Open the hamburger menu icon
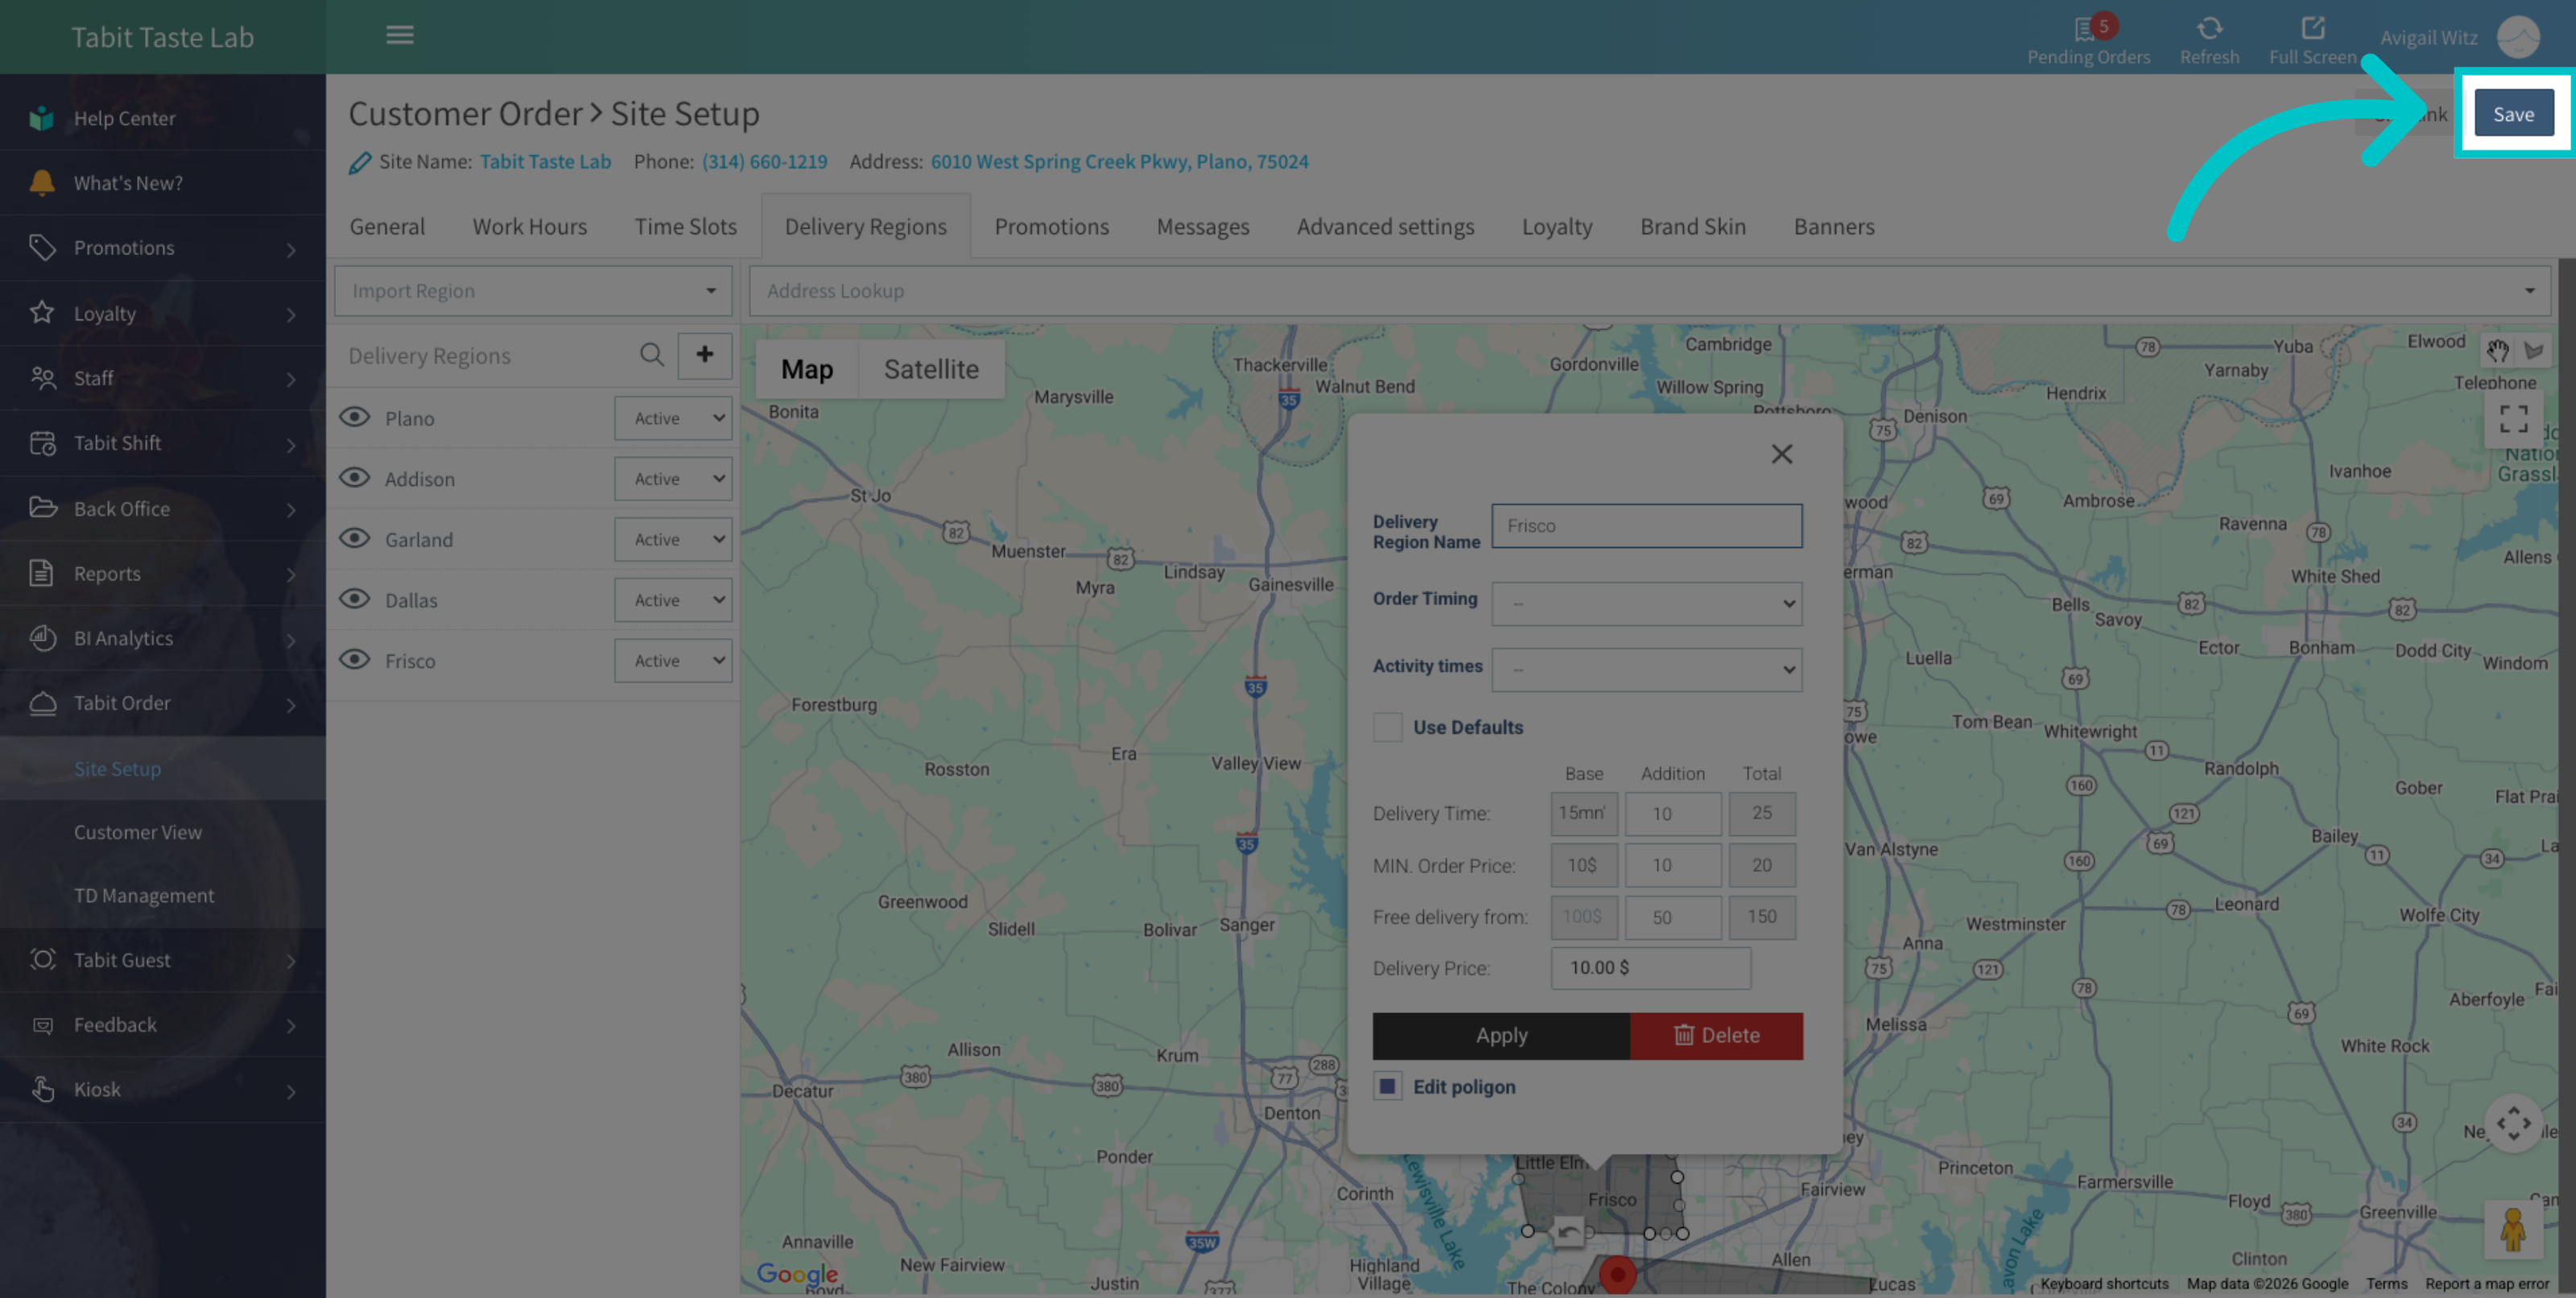The height and width of the screenshot is (1298, 2576). tap(399, 35)
